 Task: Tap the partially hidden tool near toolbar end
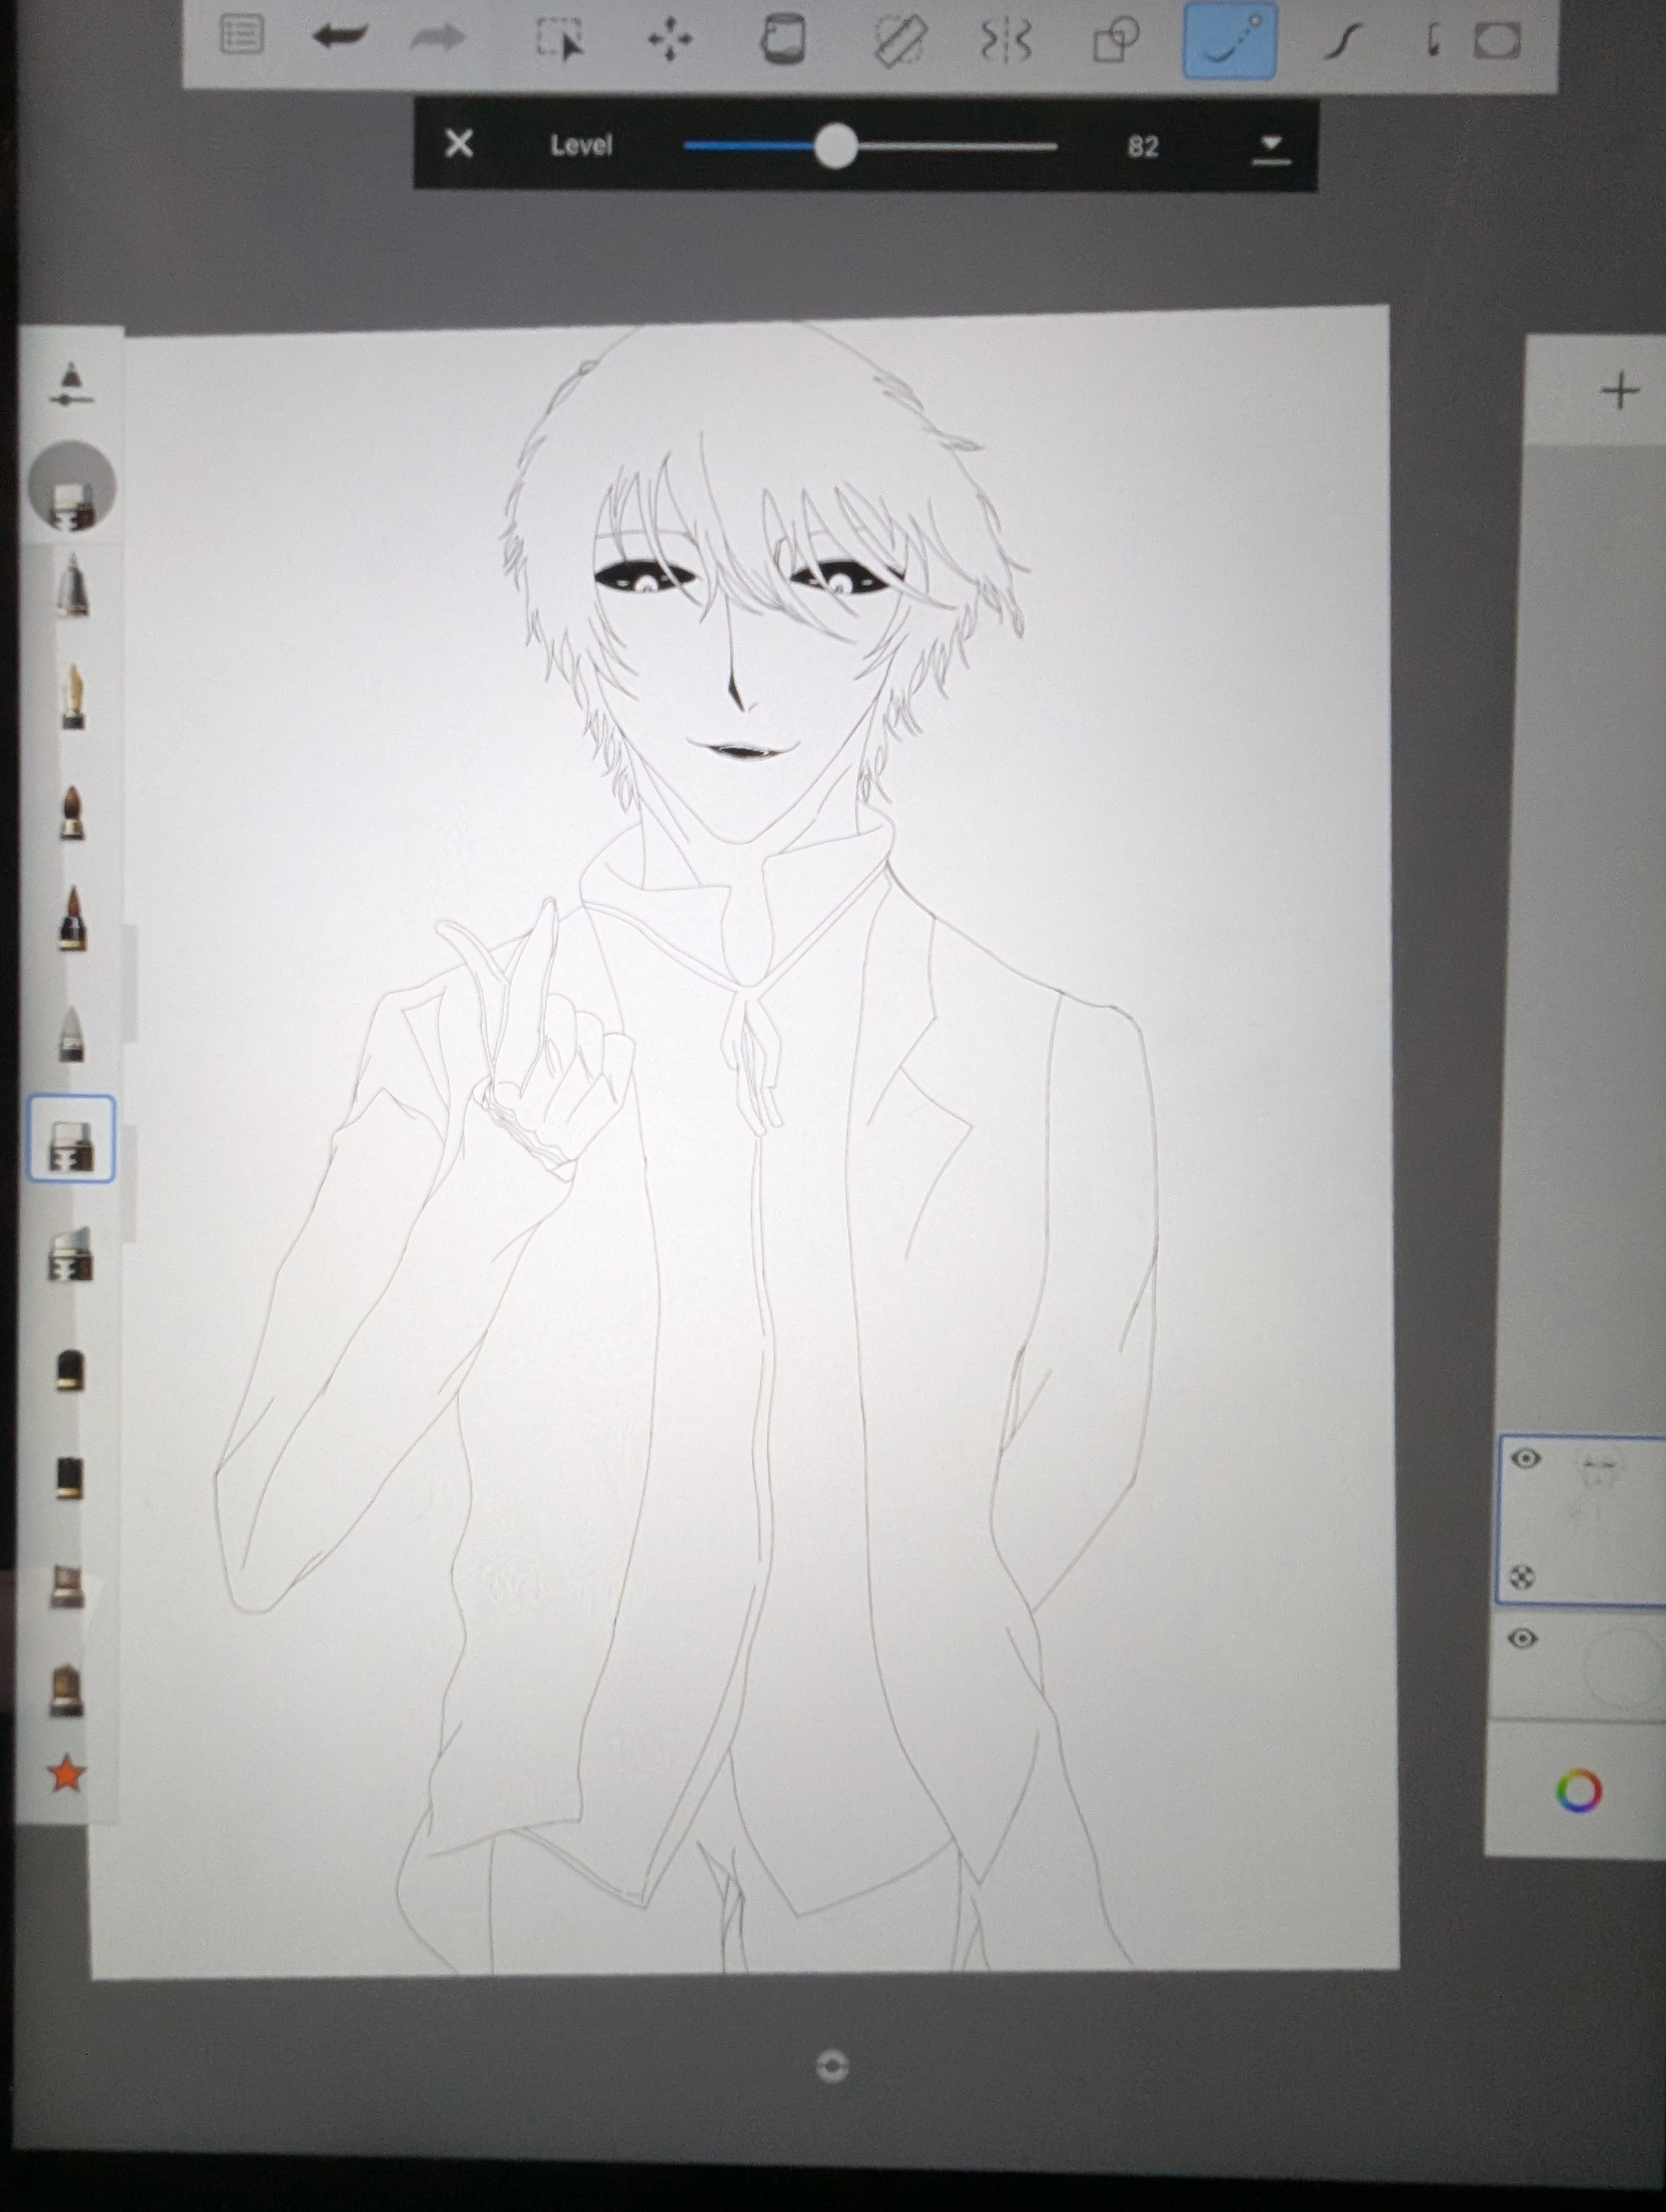[1433, 40]
